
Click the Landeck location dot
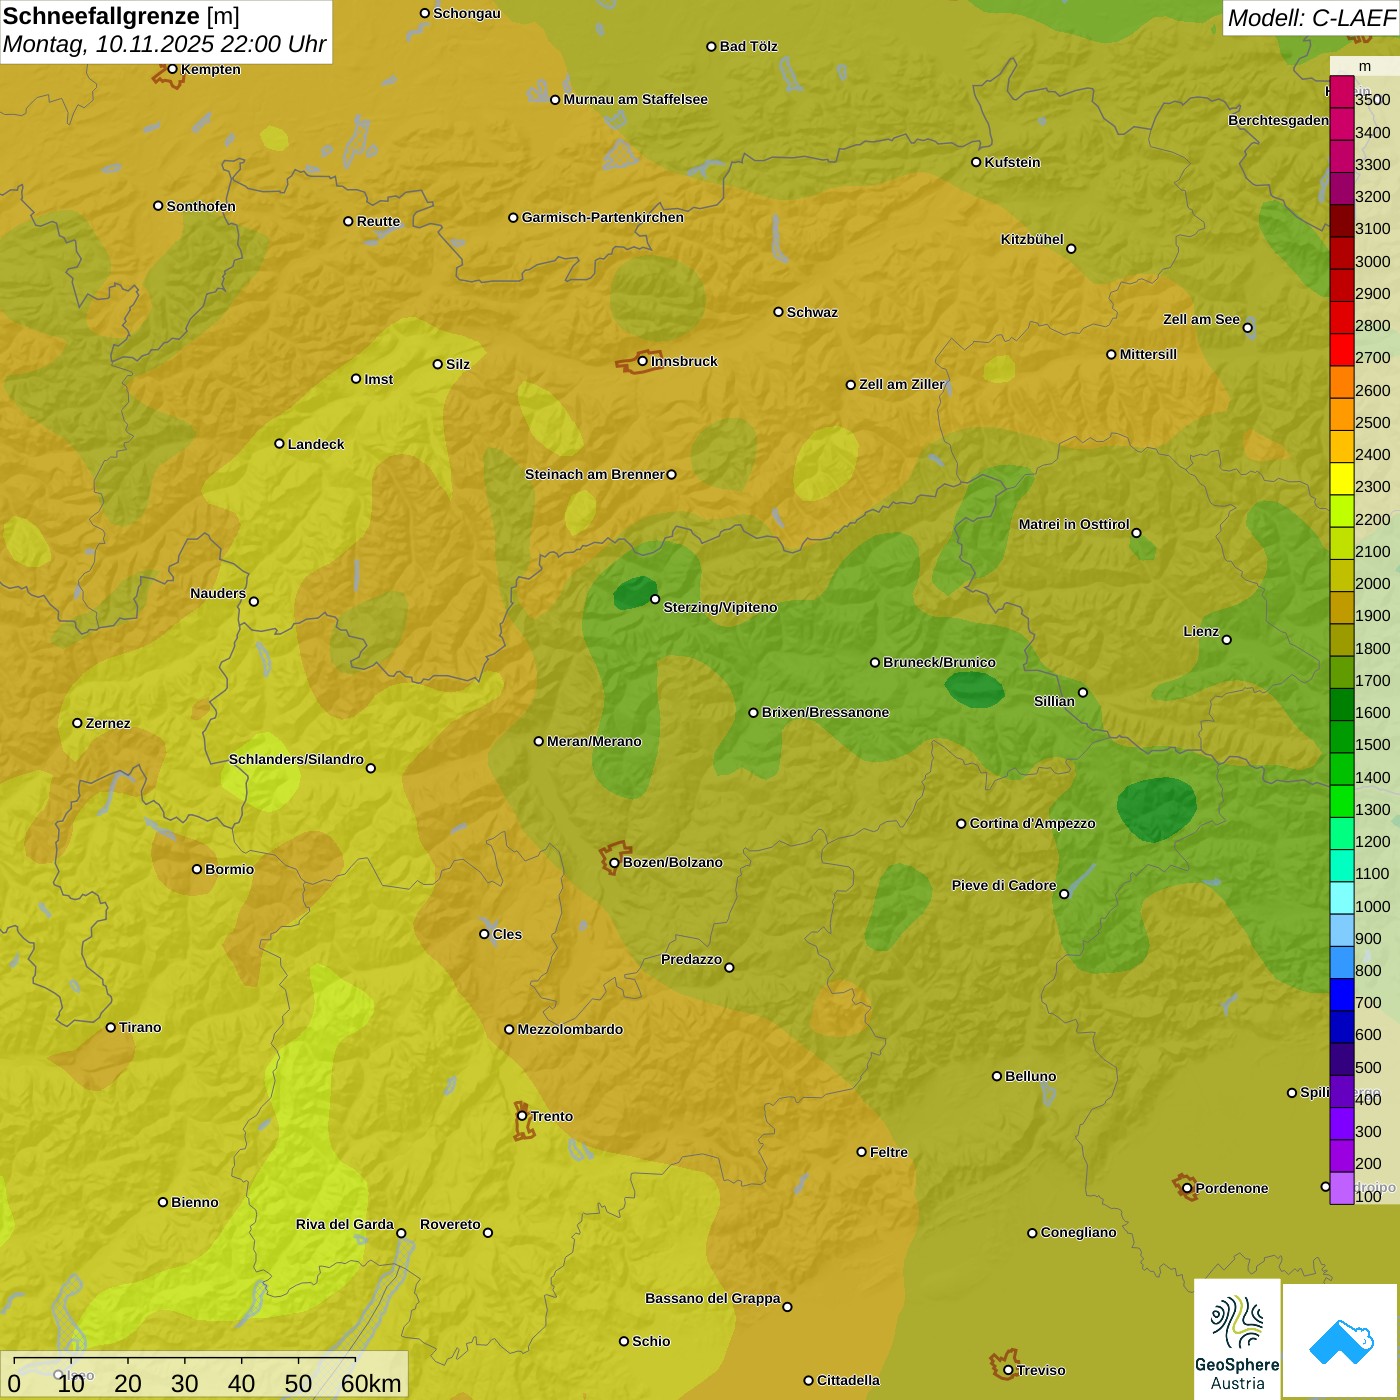[279, 444]
